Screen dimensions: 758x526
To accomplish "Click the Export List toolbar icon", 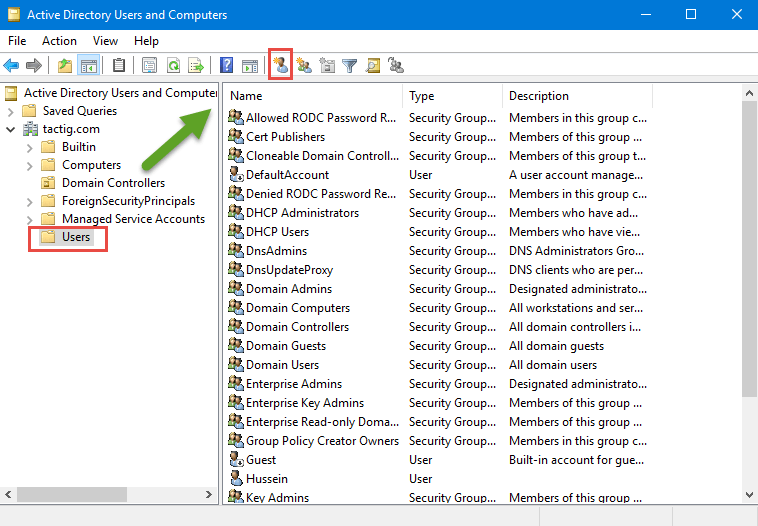I will pos(196,65).
